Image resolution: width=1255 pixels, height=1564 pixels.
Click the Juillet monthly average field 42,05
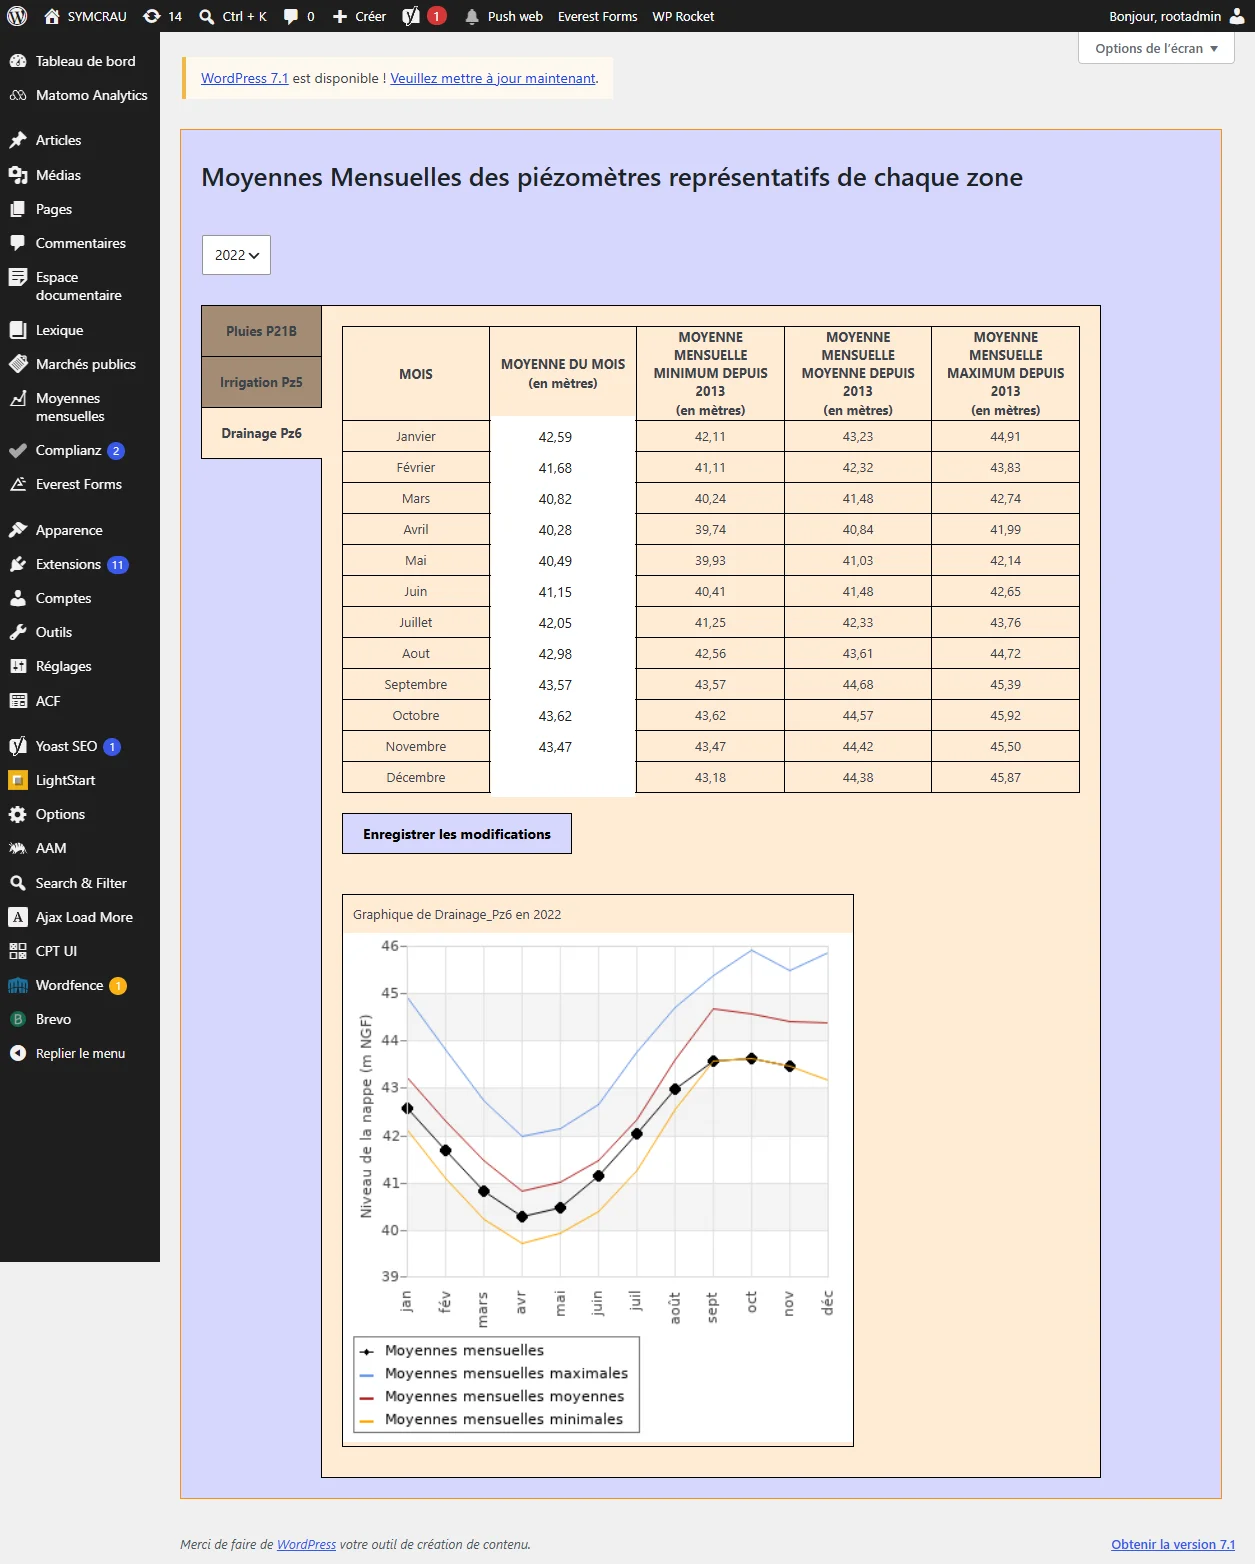click(563, 623)
